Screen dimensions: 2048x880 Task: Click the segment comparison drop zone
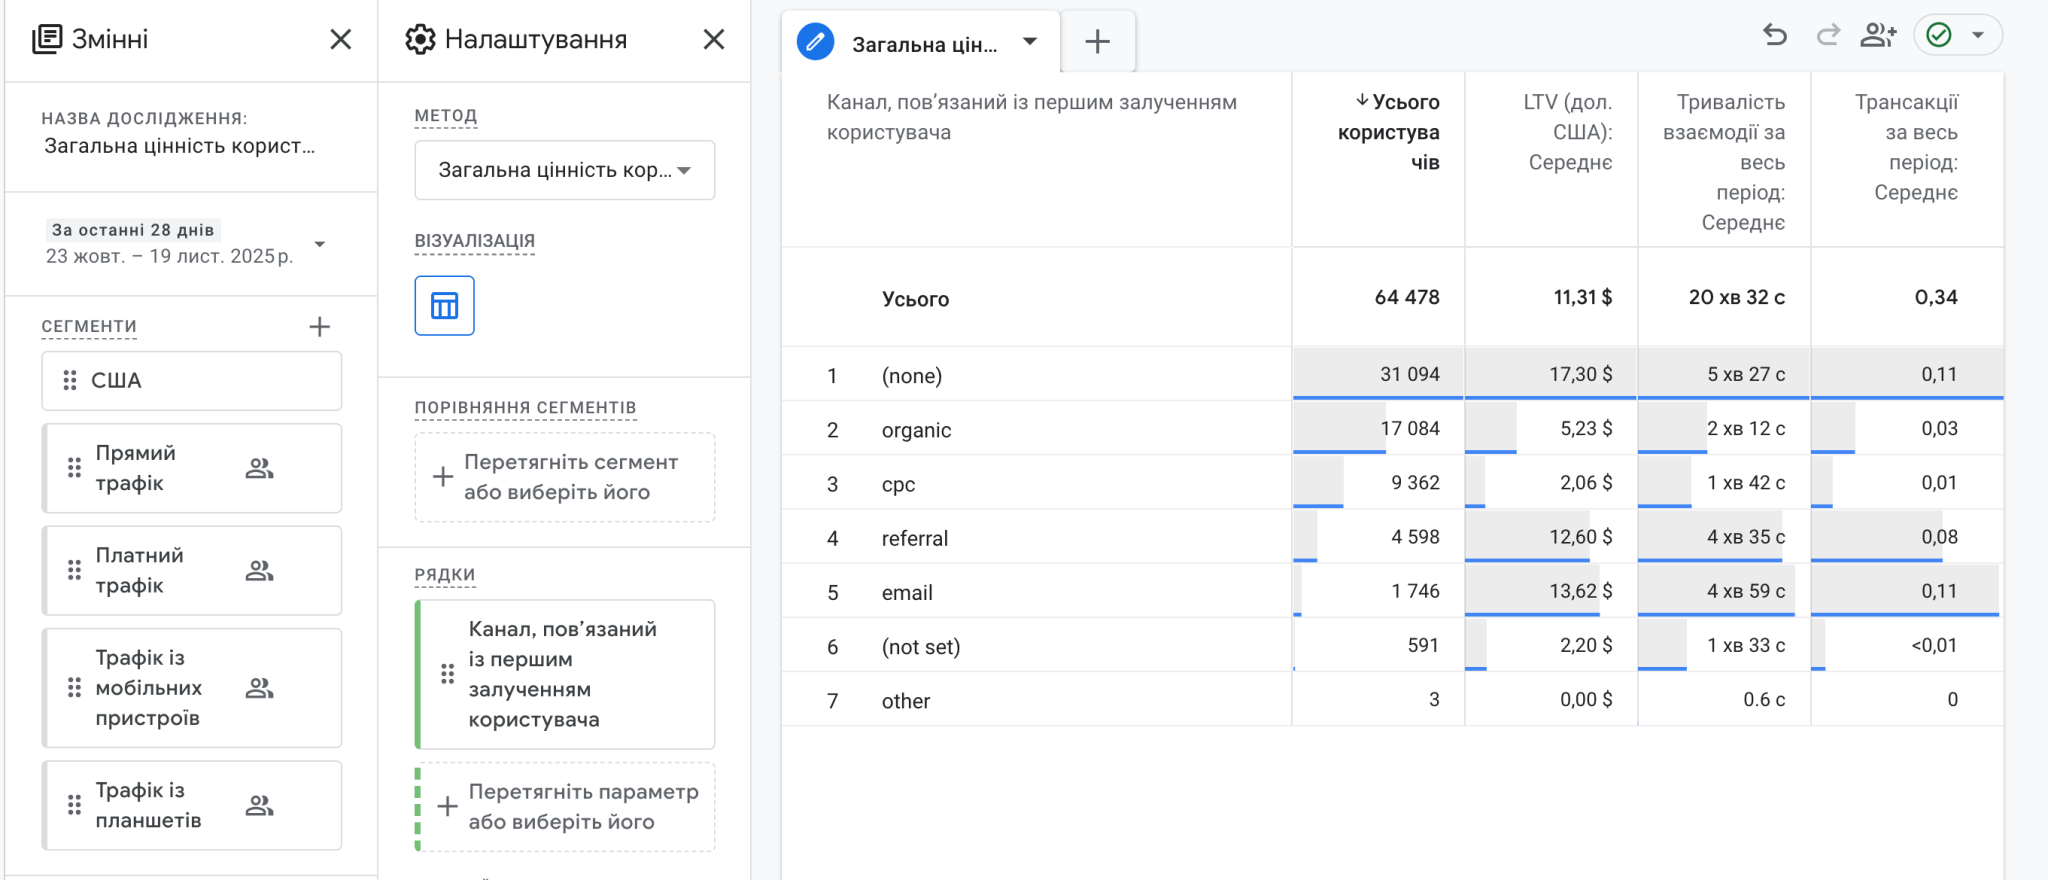coord(564,477)
